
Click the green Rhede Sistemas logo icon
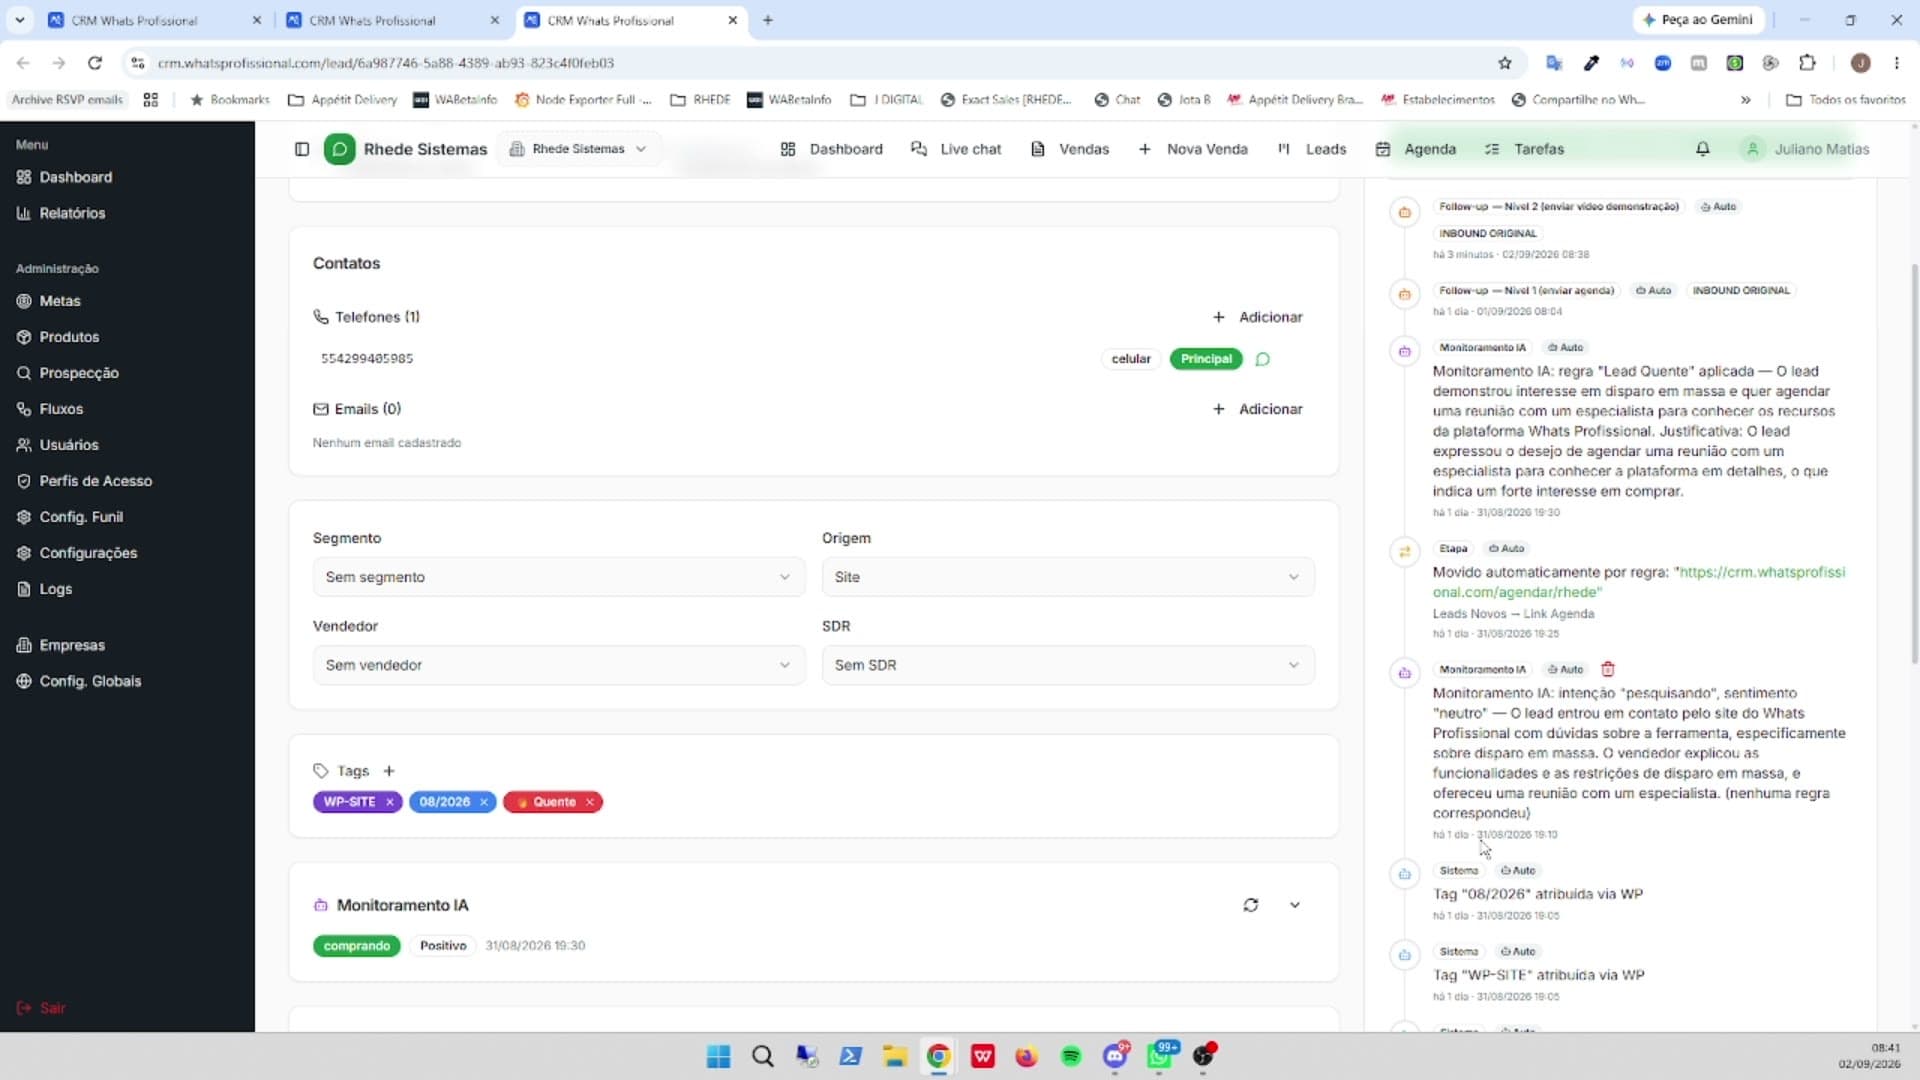pyautogui.click(x=339, y=149)
